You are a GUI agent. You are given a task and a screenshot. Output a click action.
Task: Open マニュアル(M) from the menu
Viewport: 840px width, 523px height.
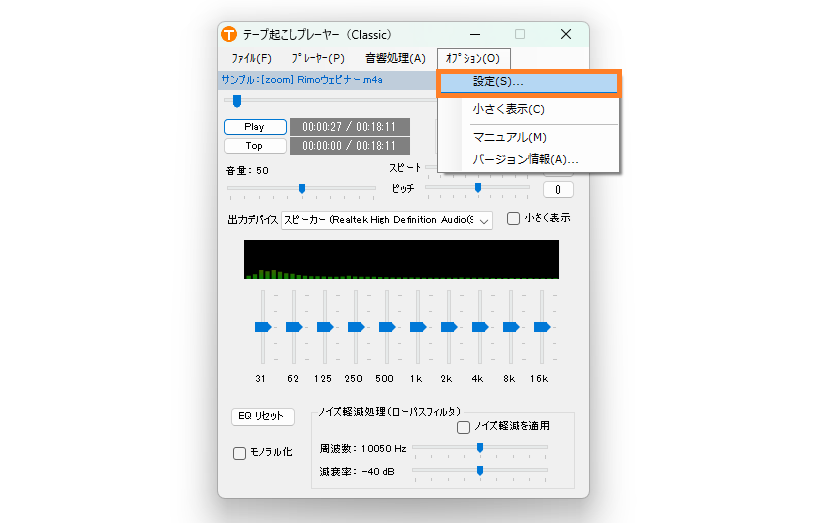click(509, 137)
